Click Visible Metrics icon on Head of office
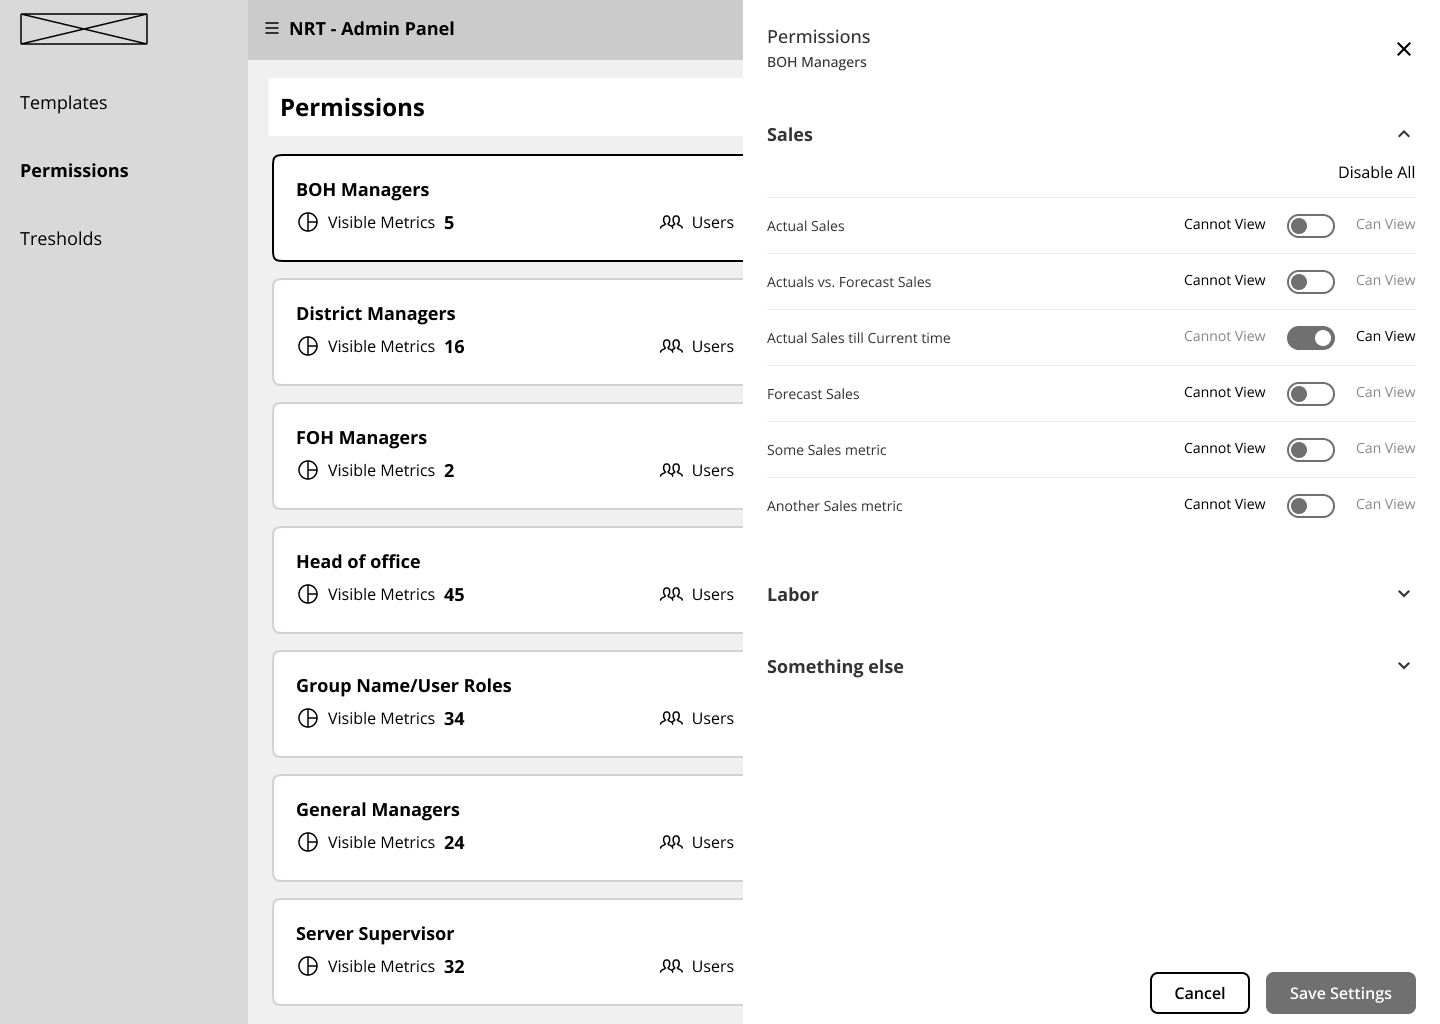This screenshot has width=1440, height=1024. tap(308, 594)
